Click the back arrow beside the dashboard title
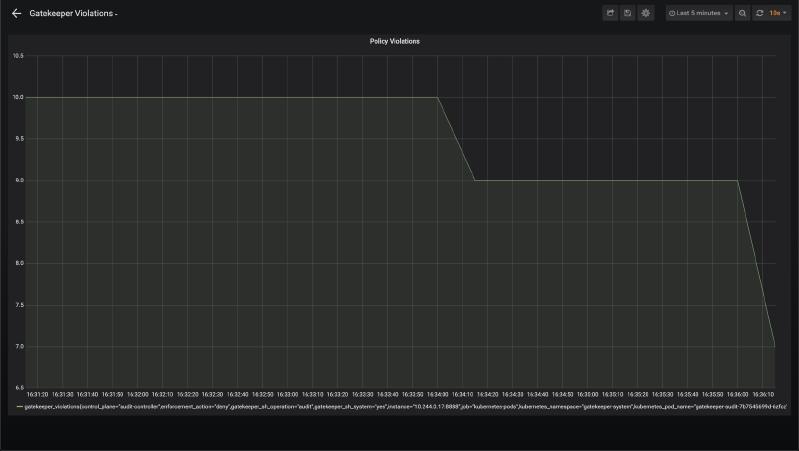This screenshot has width=799, height=451. [x=16, y=13]
